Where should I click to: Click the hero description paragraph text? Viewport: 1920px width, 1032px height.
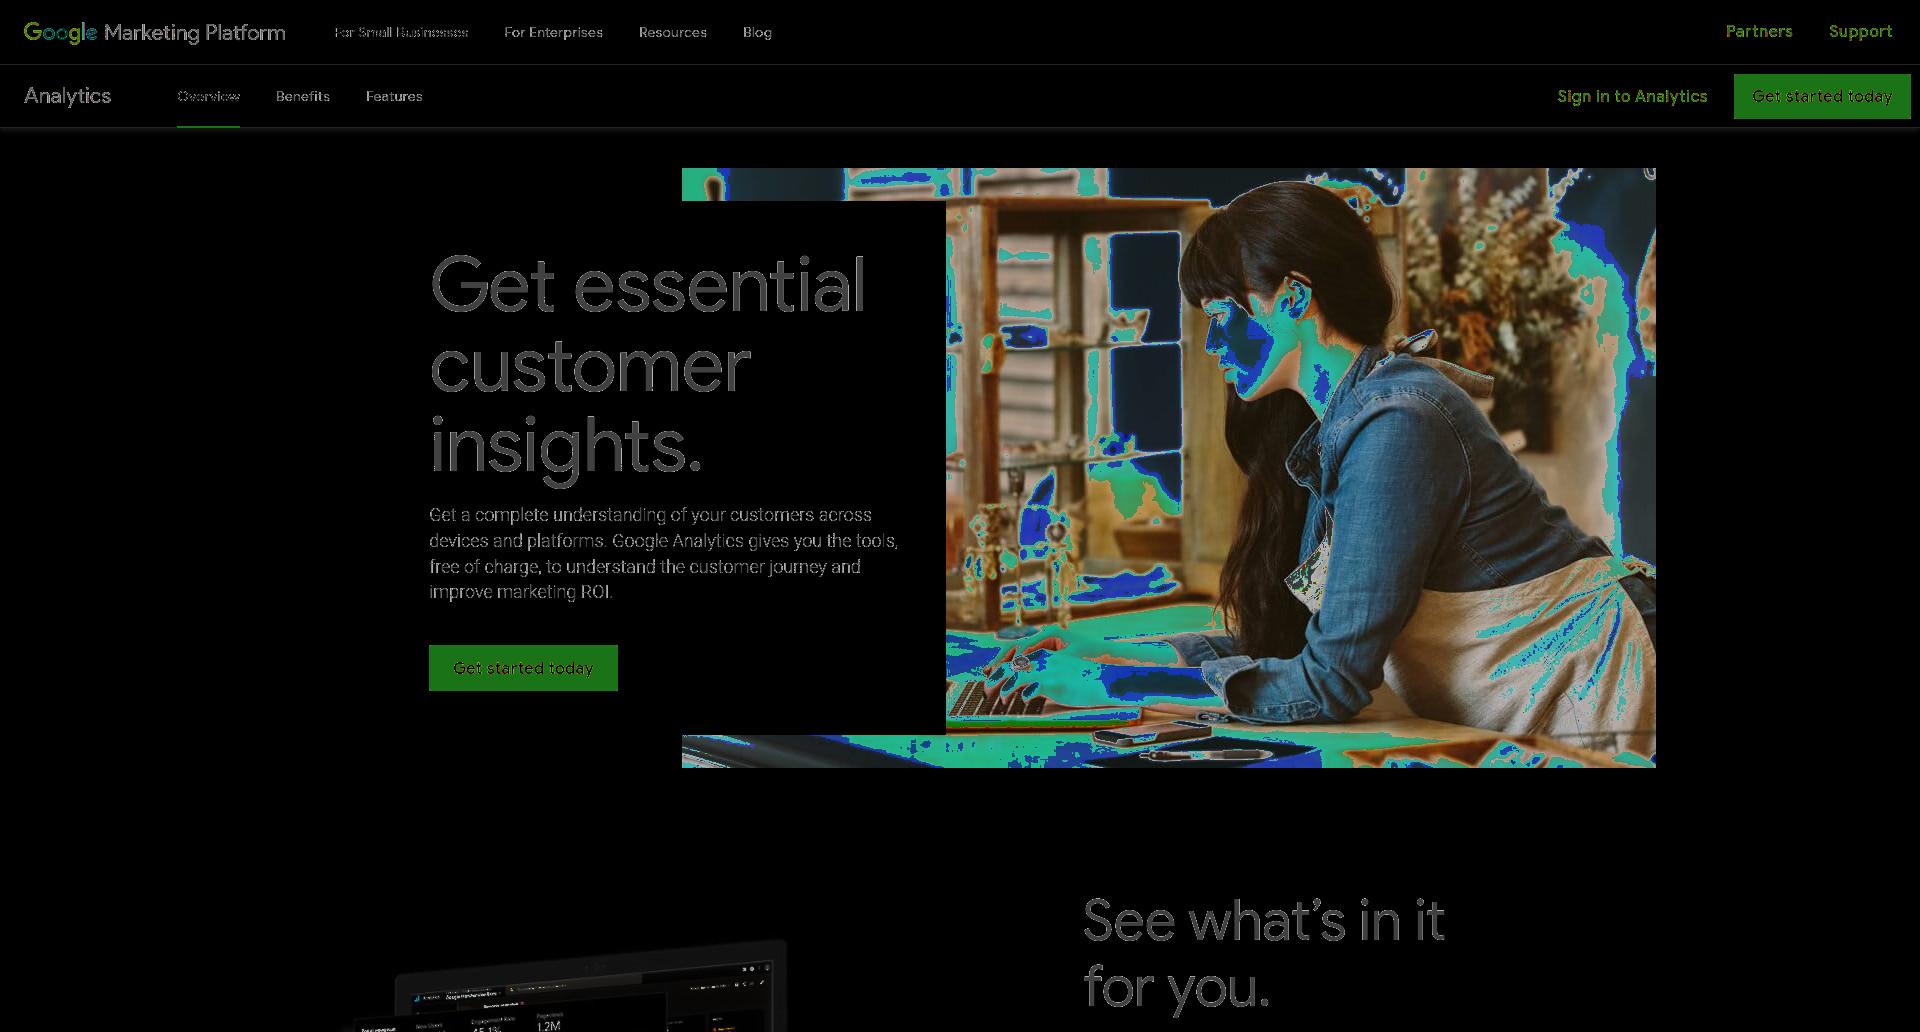point(664,553)
